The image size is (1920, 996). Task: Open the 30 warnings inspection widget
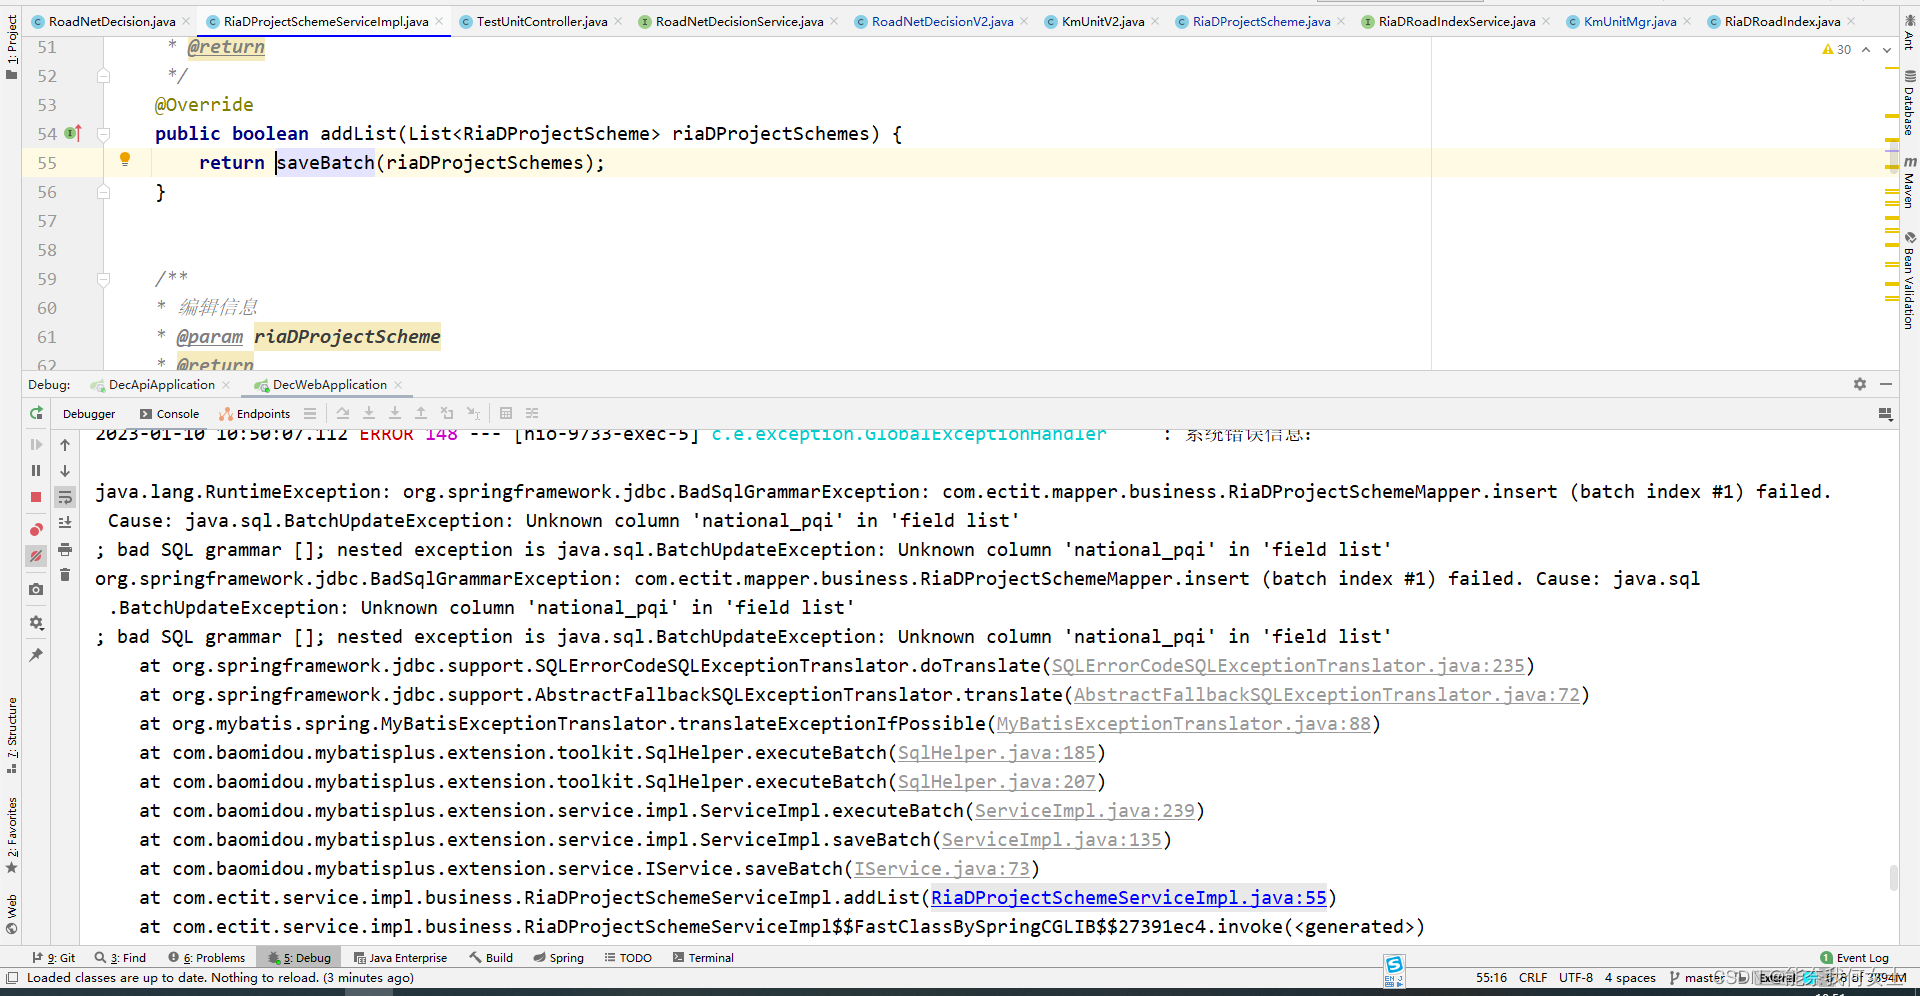1837,50
